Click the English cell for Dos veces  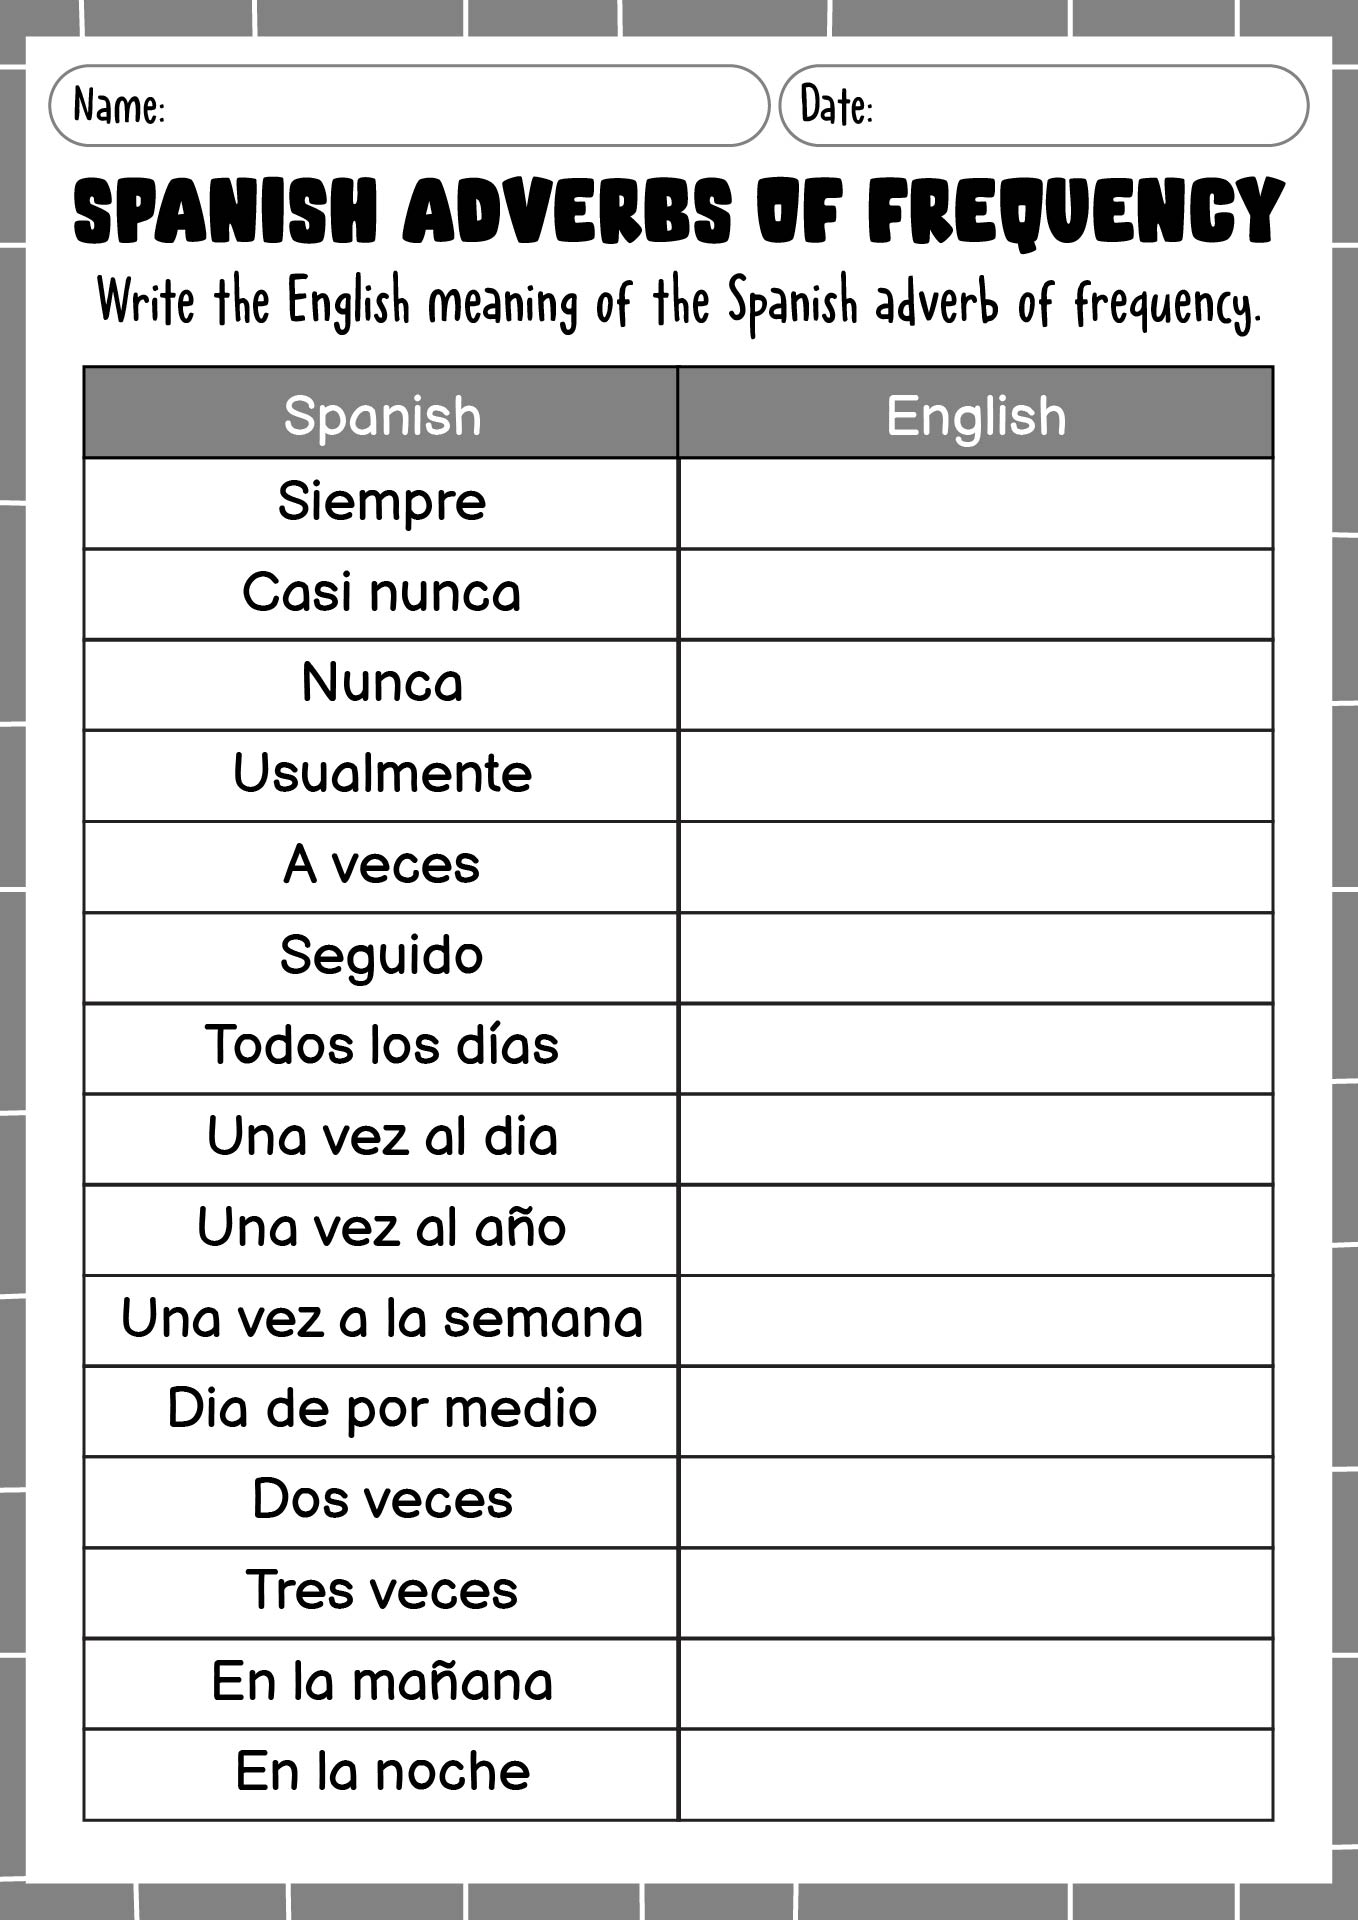(975, 1502)
